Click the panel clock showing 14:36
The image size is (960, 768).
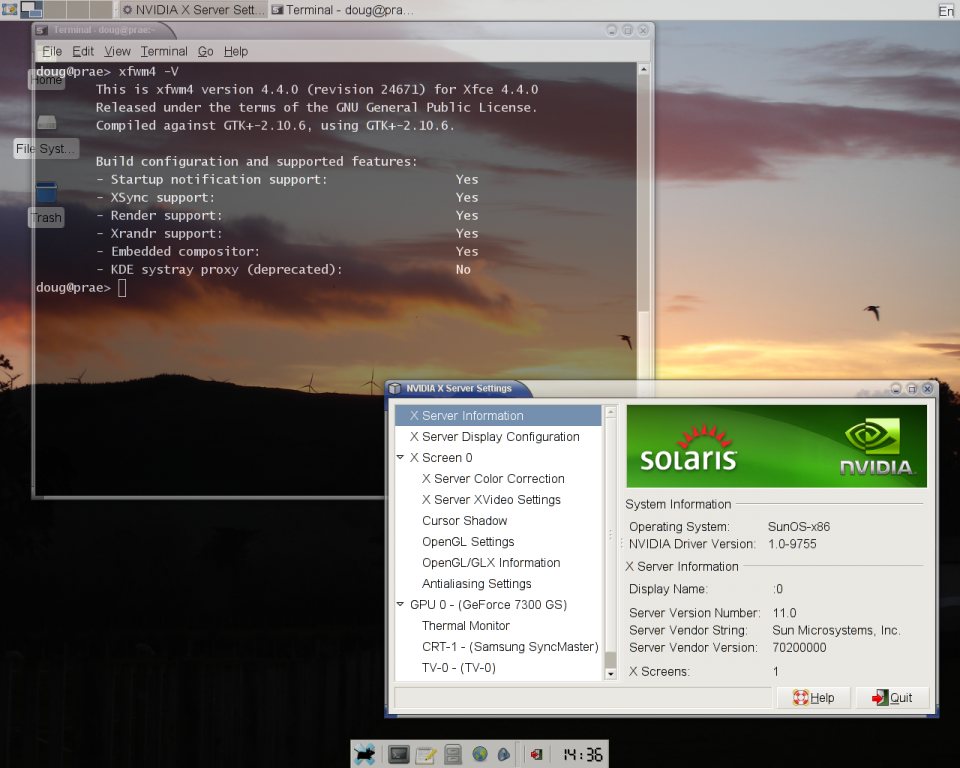click(x=583, y=755)
